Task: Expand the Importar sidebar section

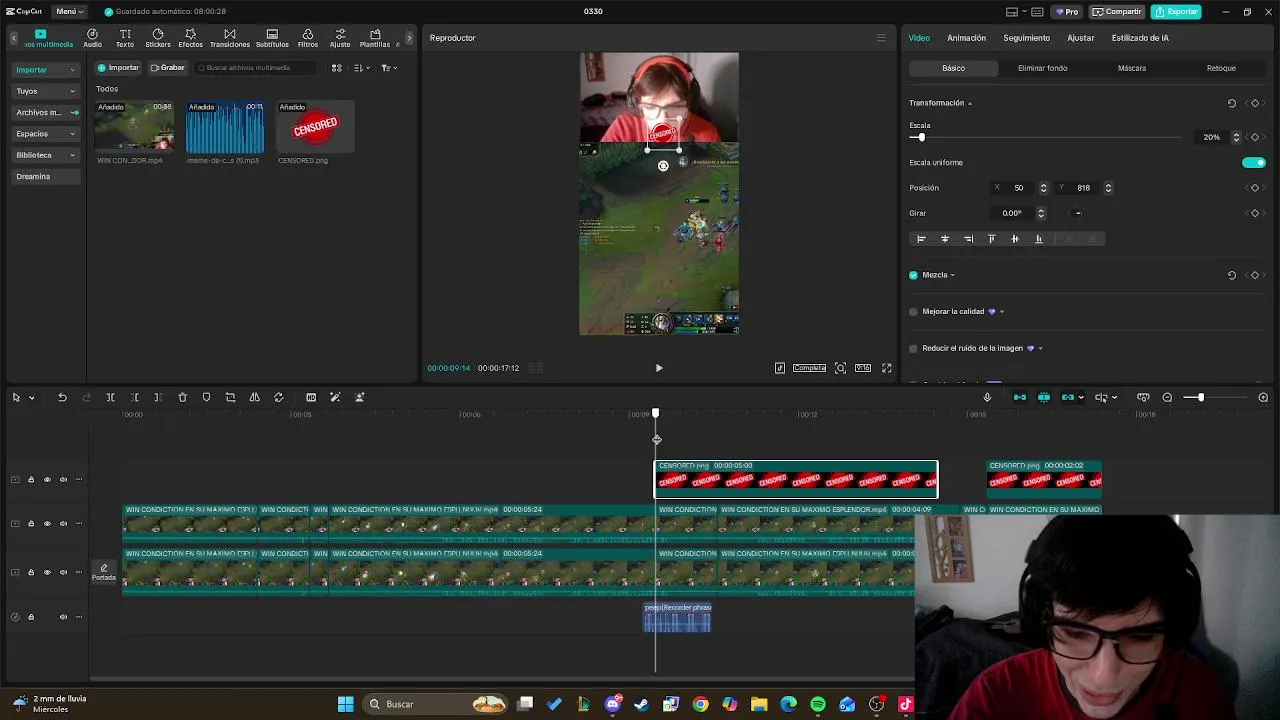Action: coord(45,70)
